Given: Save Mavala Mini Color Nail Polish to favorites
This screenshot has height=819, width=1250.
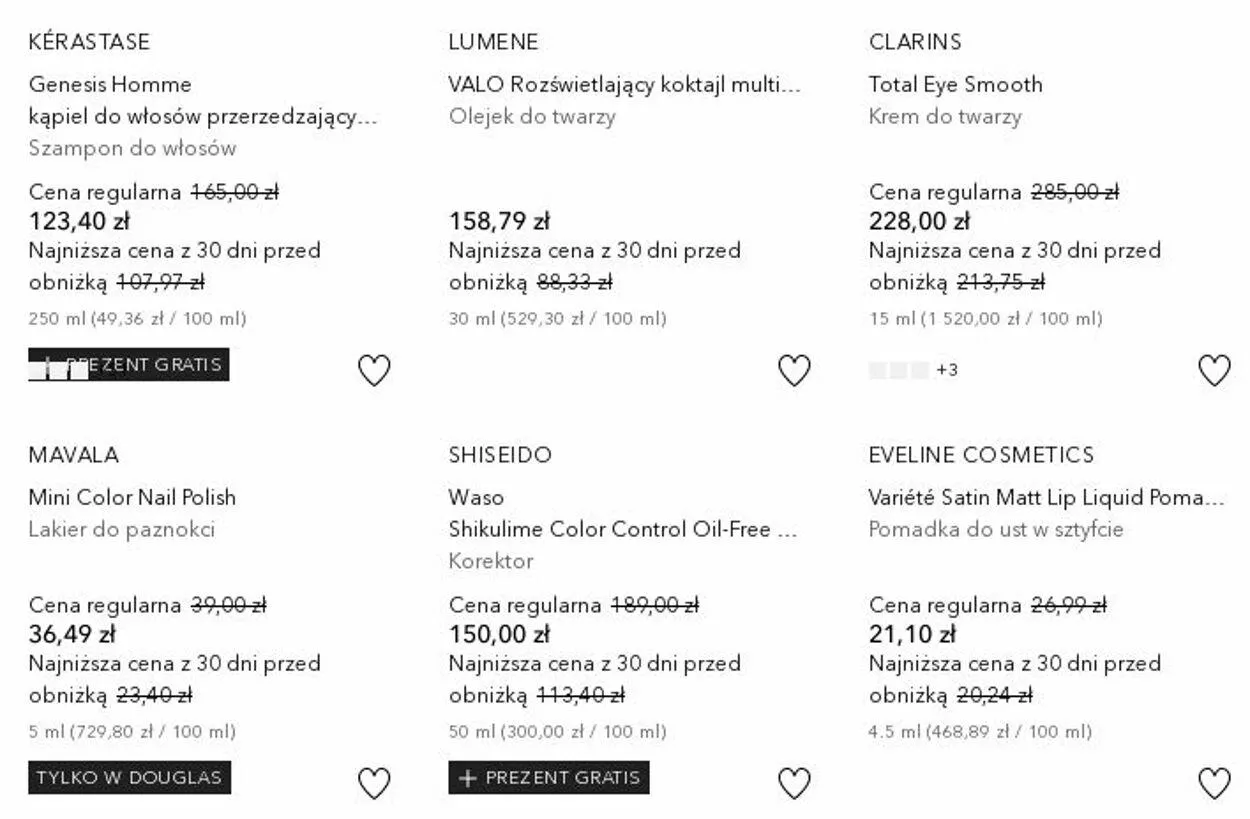Looking at the screenshot, I should point(374,784).
